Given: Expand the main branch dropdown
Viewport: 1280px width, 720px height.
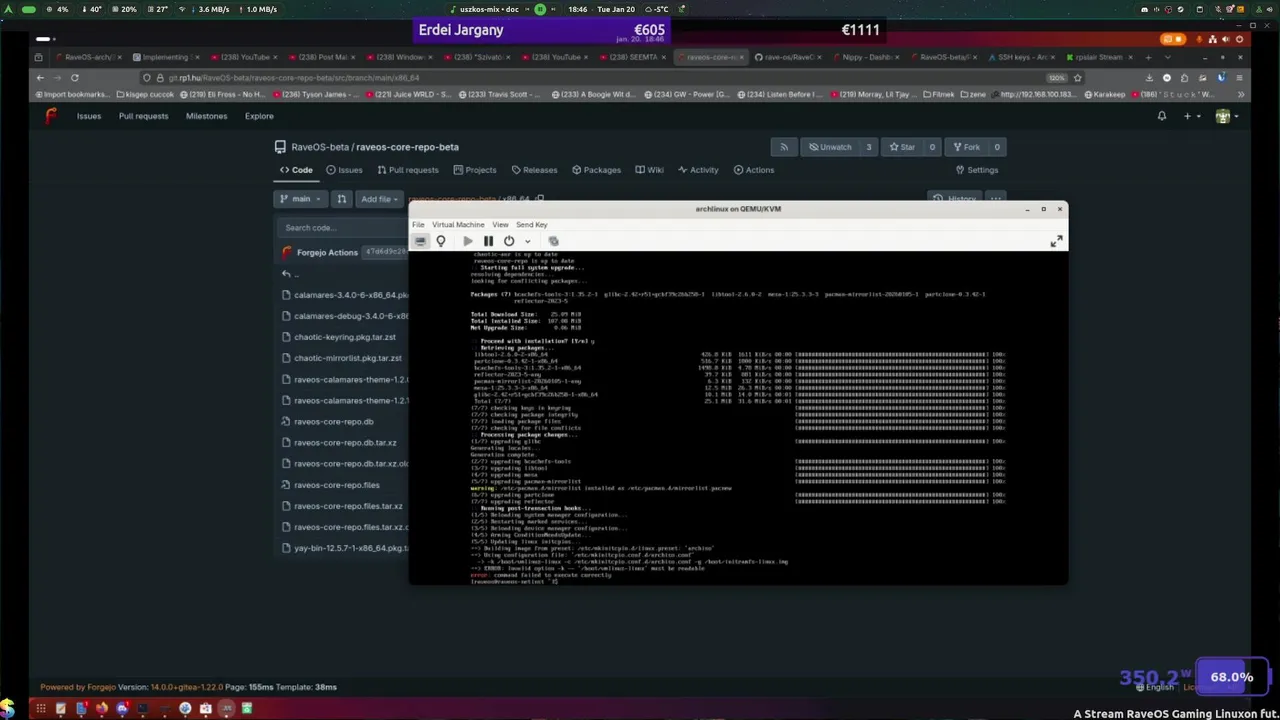Looking at the screenshot, I should point(300,199).
